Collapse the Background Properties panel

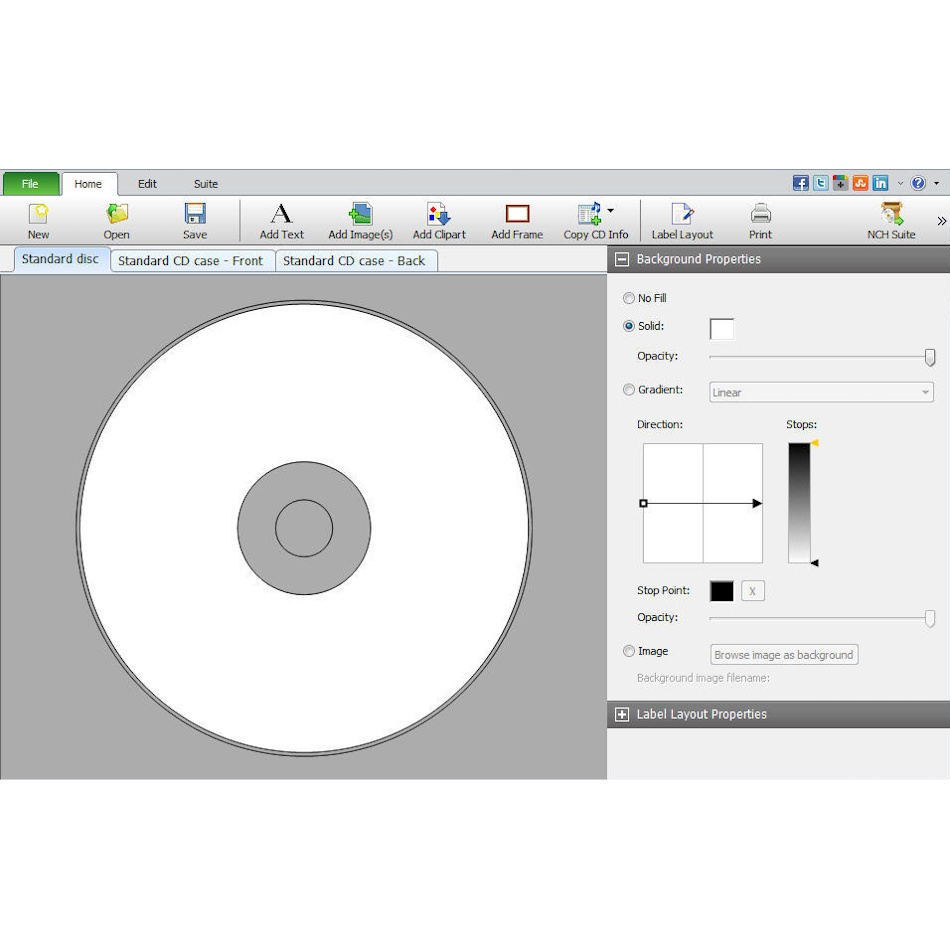click(621, 258)
